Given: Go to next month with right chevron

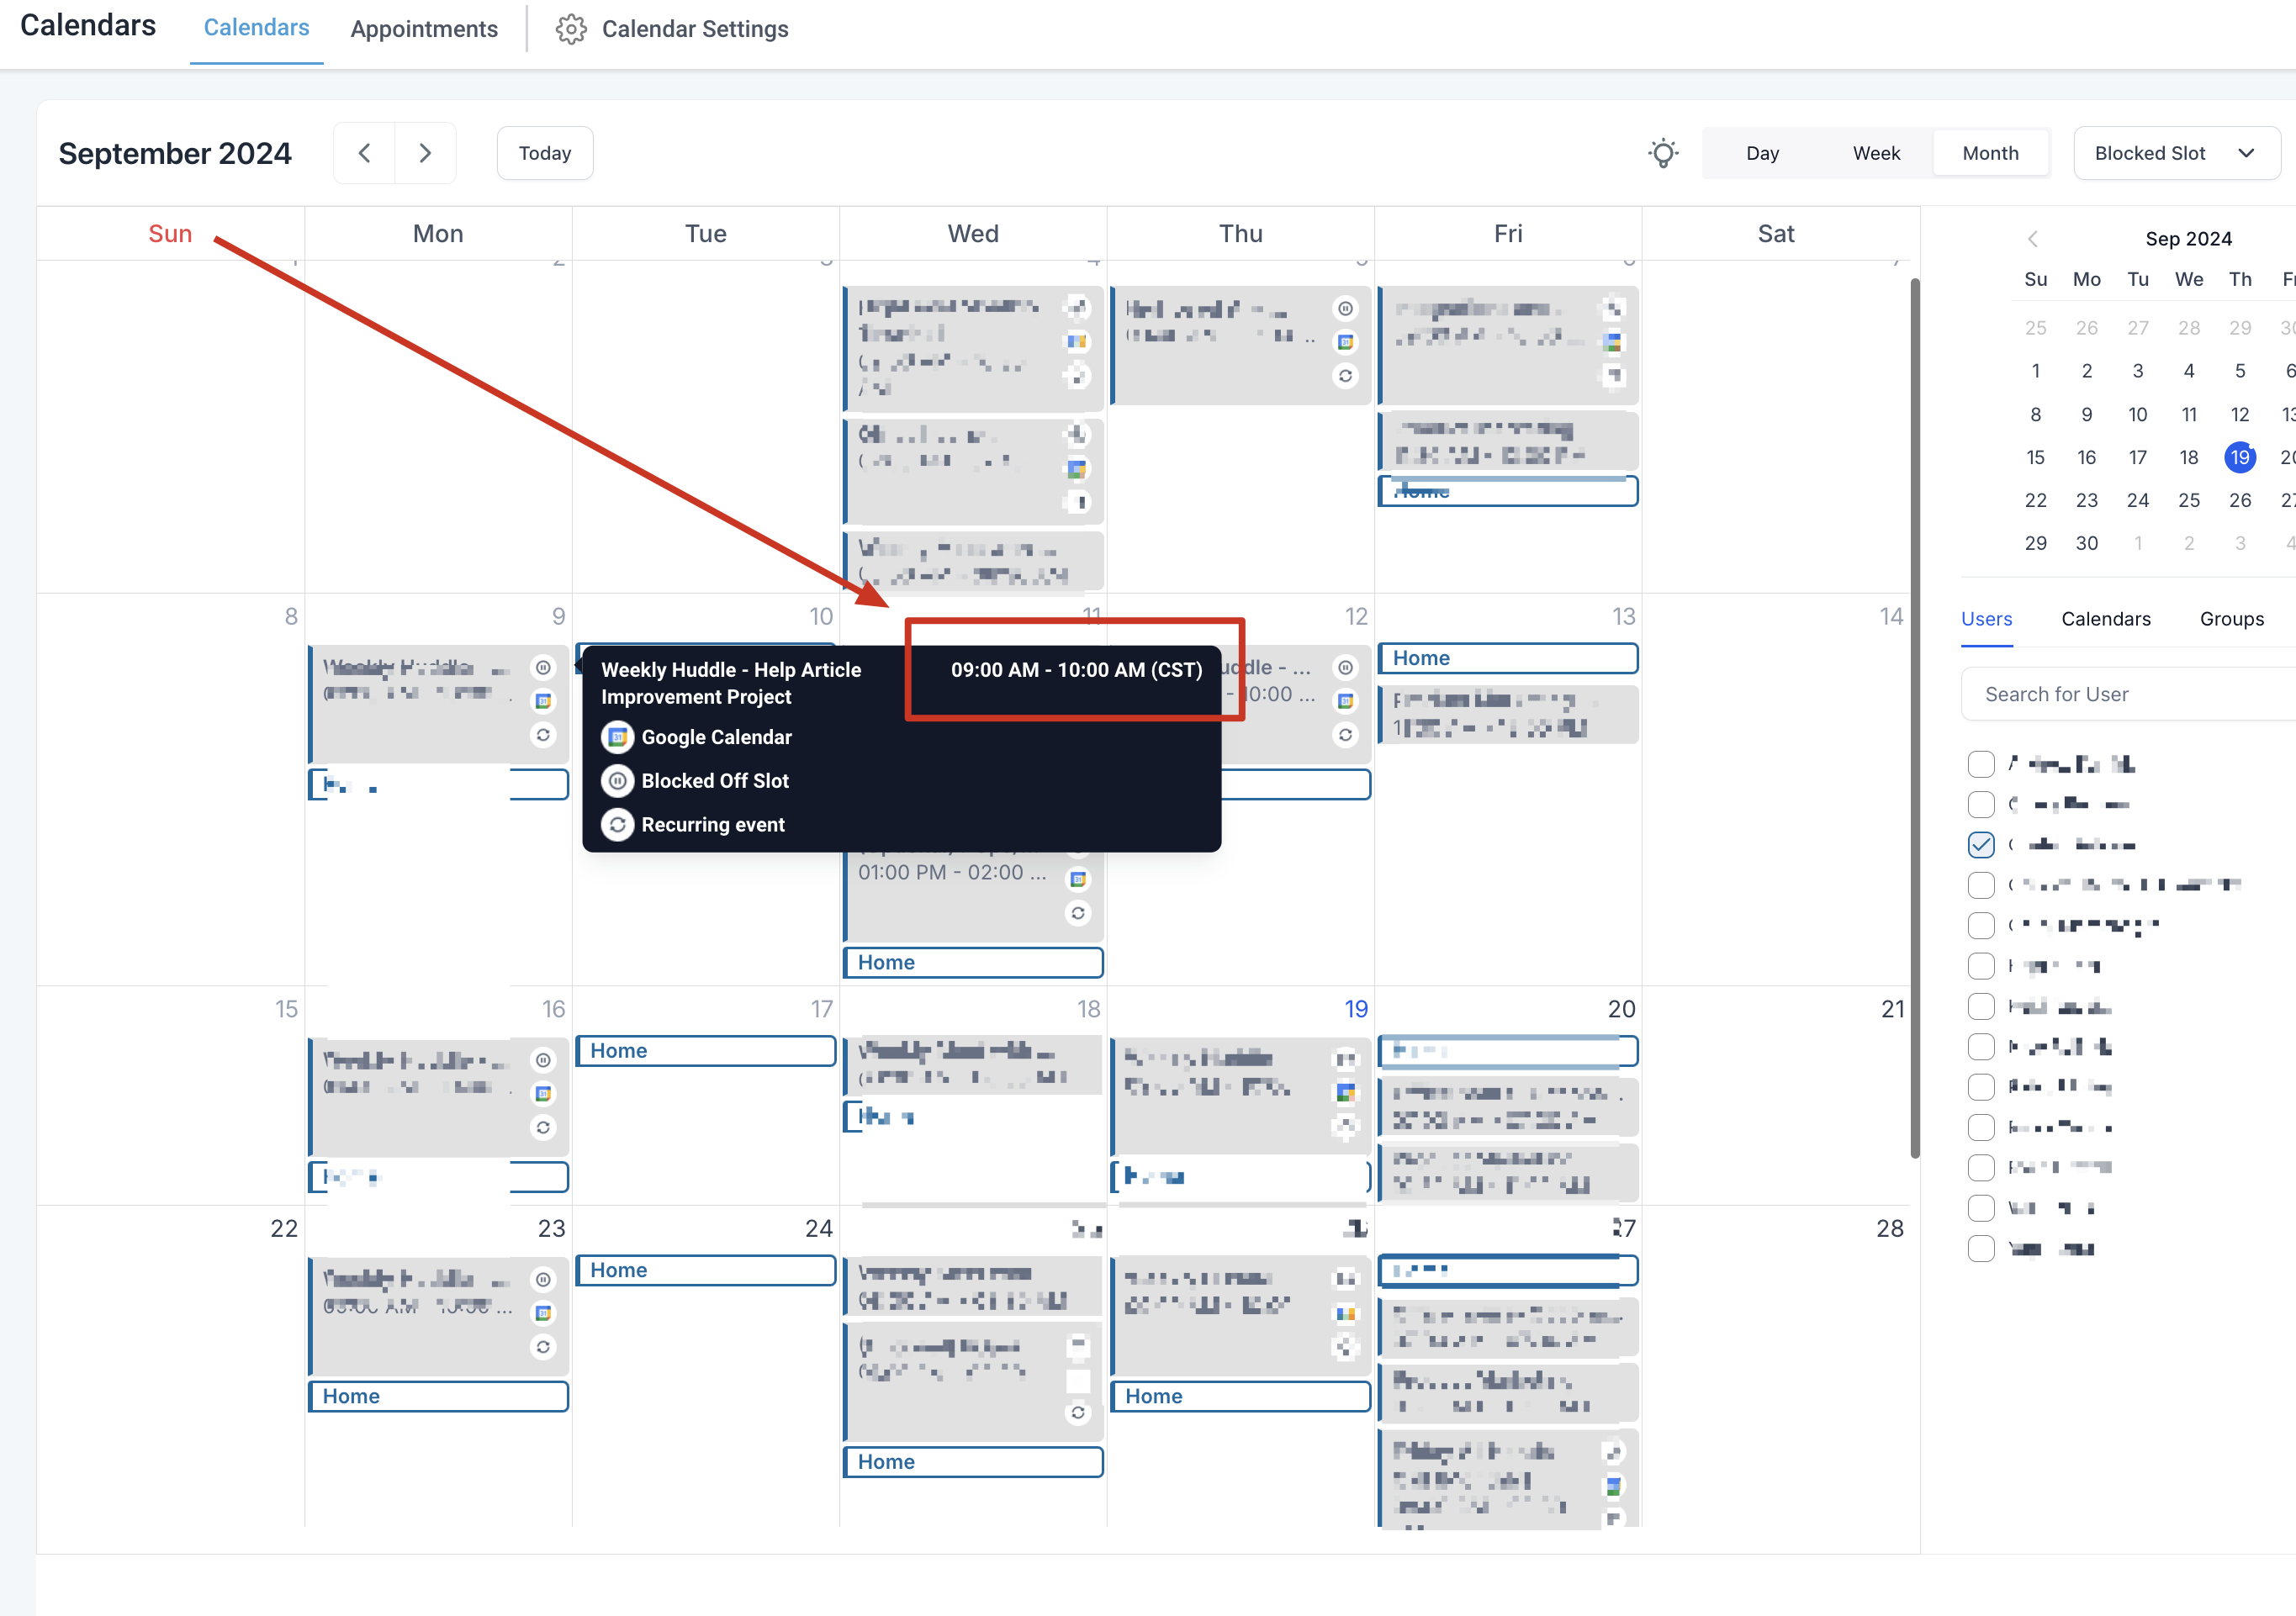Looking at the screenshot, I should (x=425, y=153).
